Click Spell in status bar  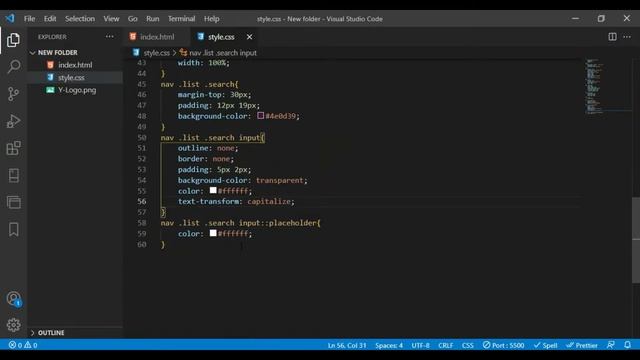pos(545,345)
